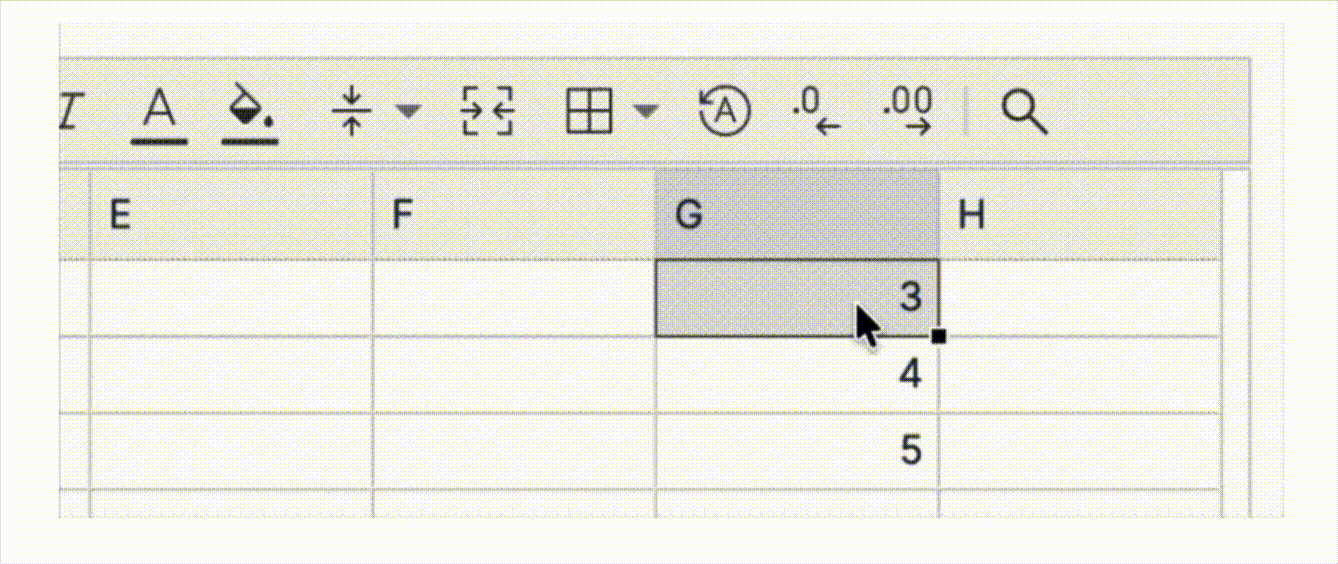Image resolution: width=1338 pixels, height=564 pixels.
Task: Select column F header
Action: coord(514,216)
